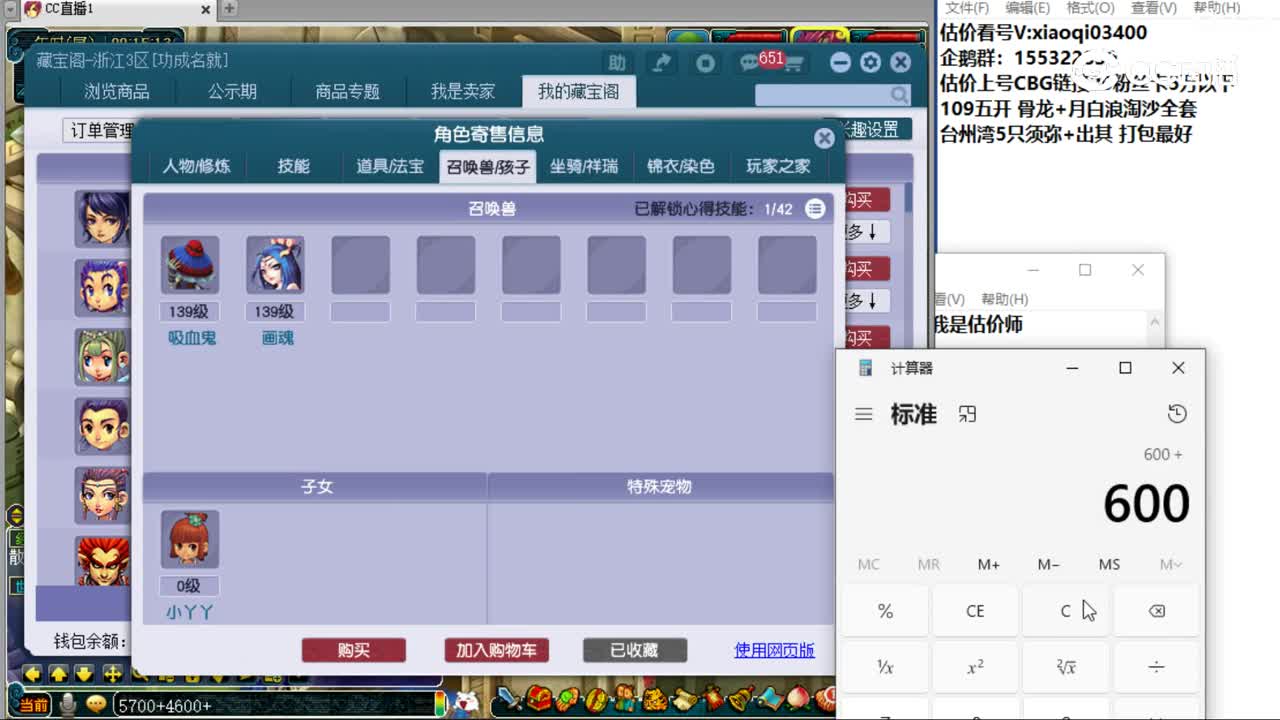The height and width of the screenshot is (720, 1280).
Task: Toggle the 已收藏 favorite button
Action: 634,649
